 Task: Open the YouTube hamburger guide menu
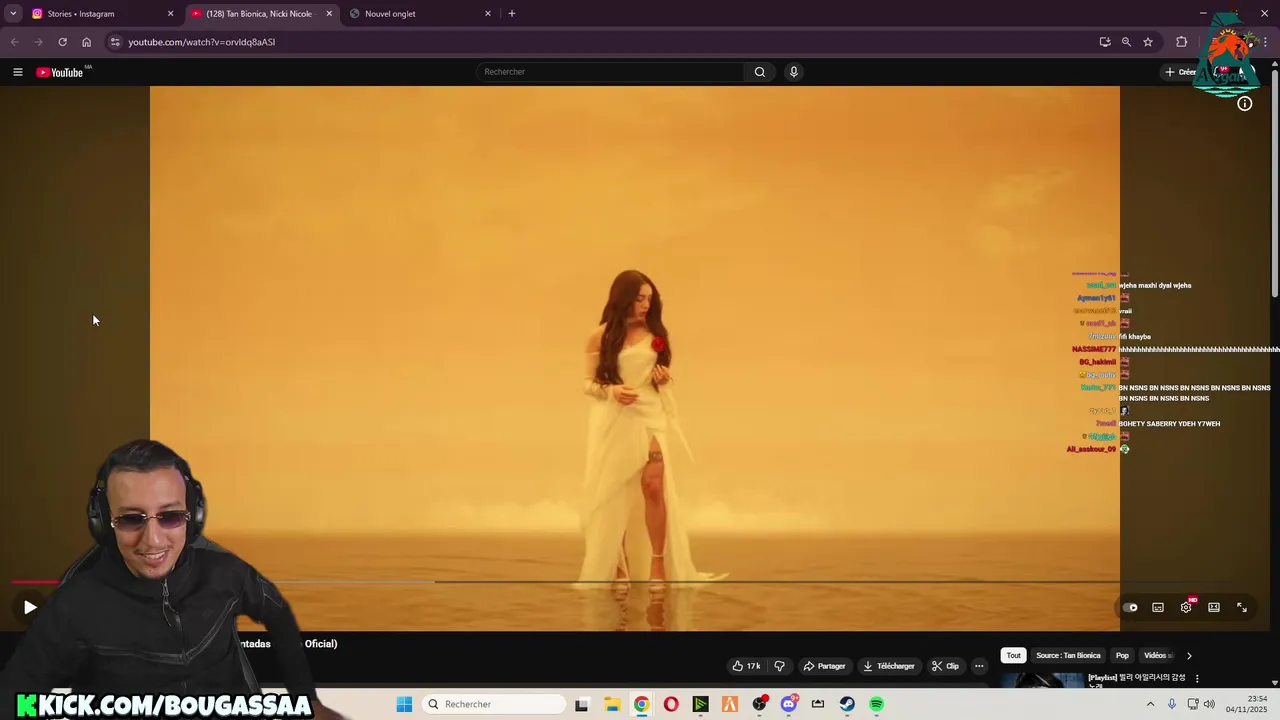tap(17, 72)
